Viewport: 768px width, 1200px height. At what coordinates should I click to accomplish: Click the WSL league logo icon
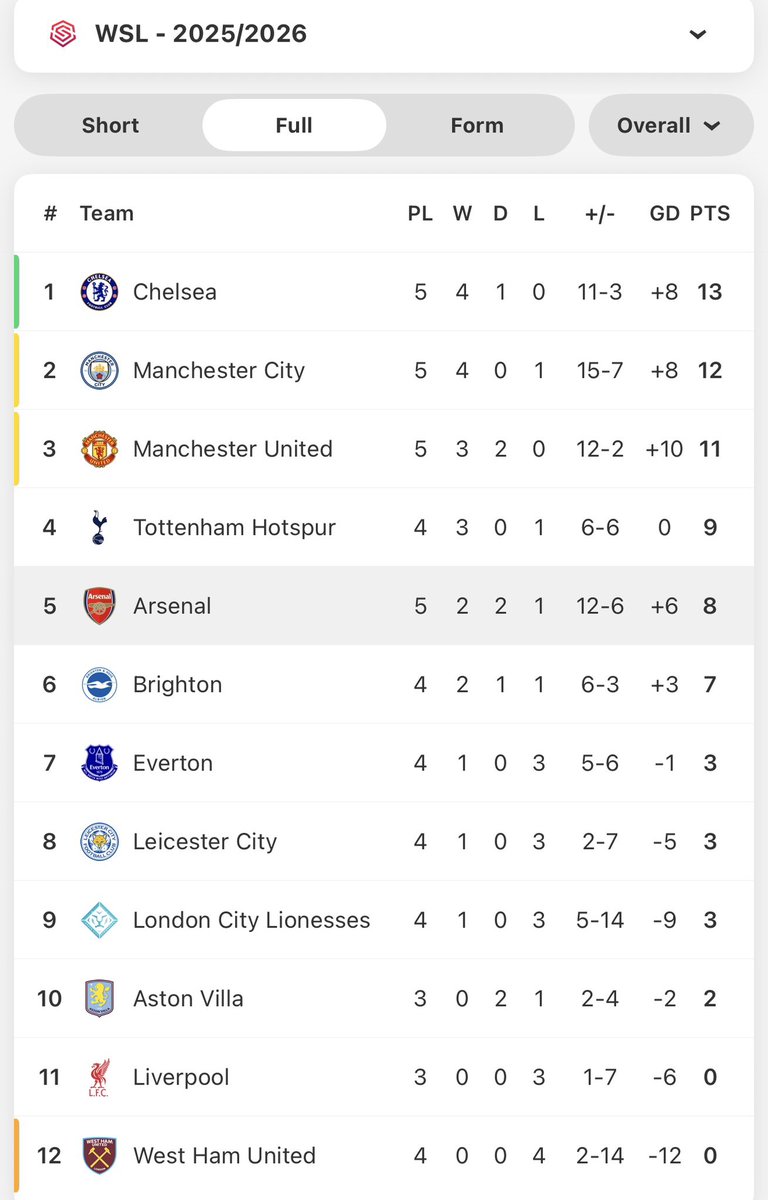(x=62, y=34)
